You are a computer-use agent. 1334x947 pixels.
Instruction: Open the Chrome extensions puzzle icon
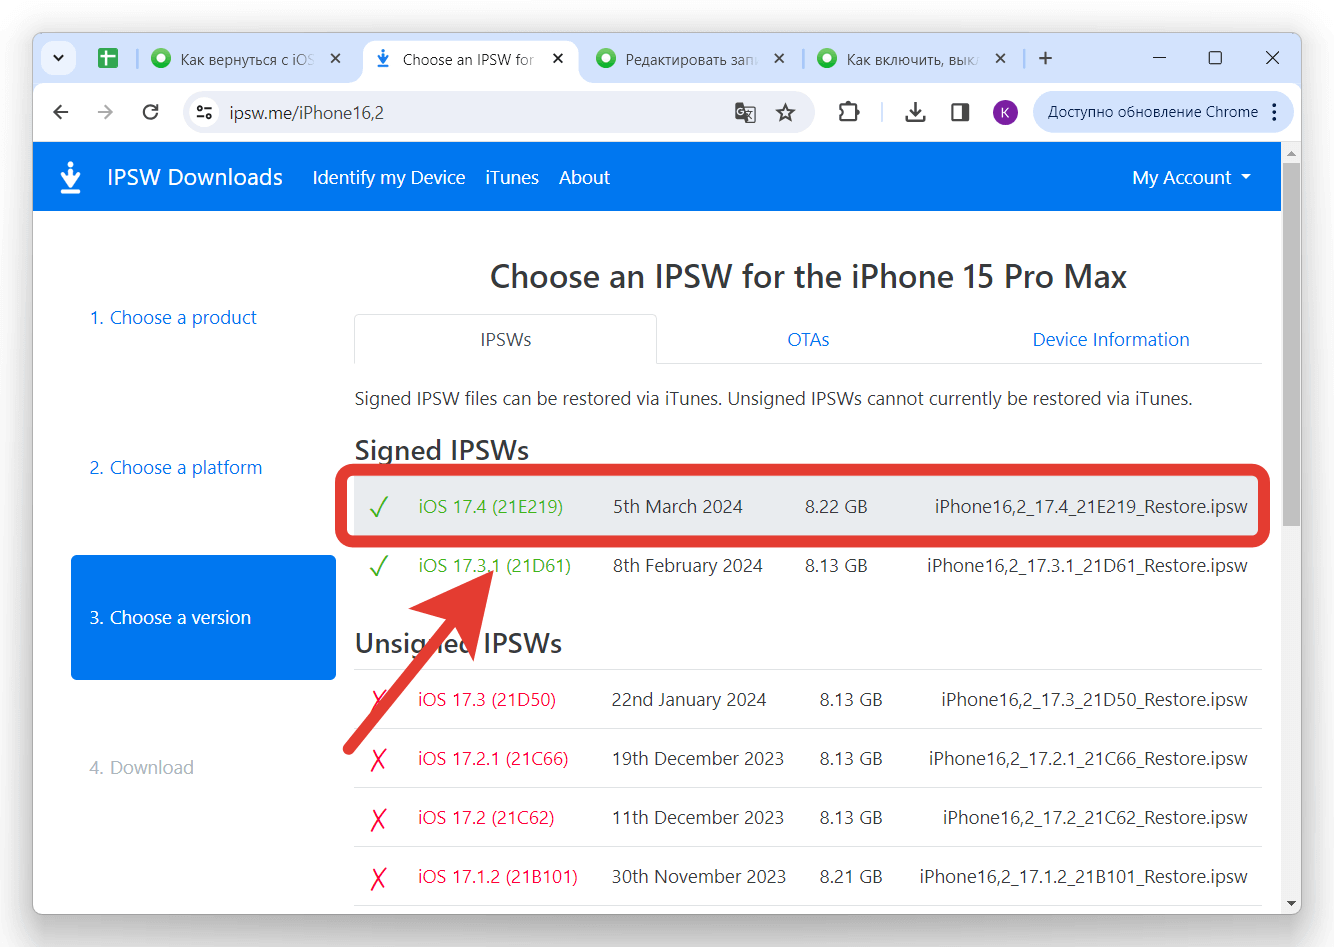click(849, 112)
